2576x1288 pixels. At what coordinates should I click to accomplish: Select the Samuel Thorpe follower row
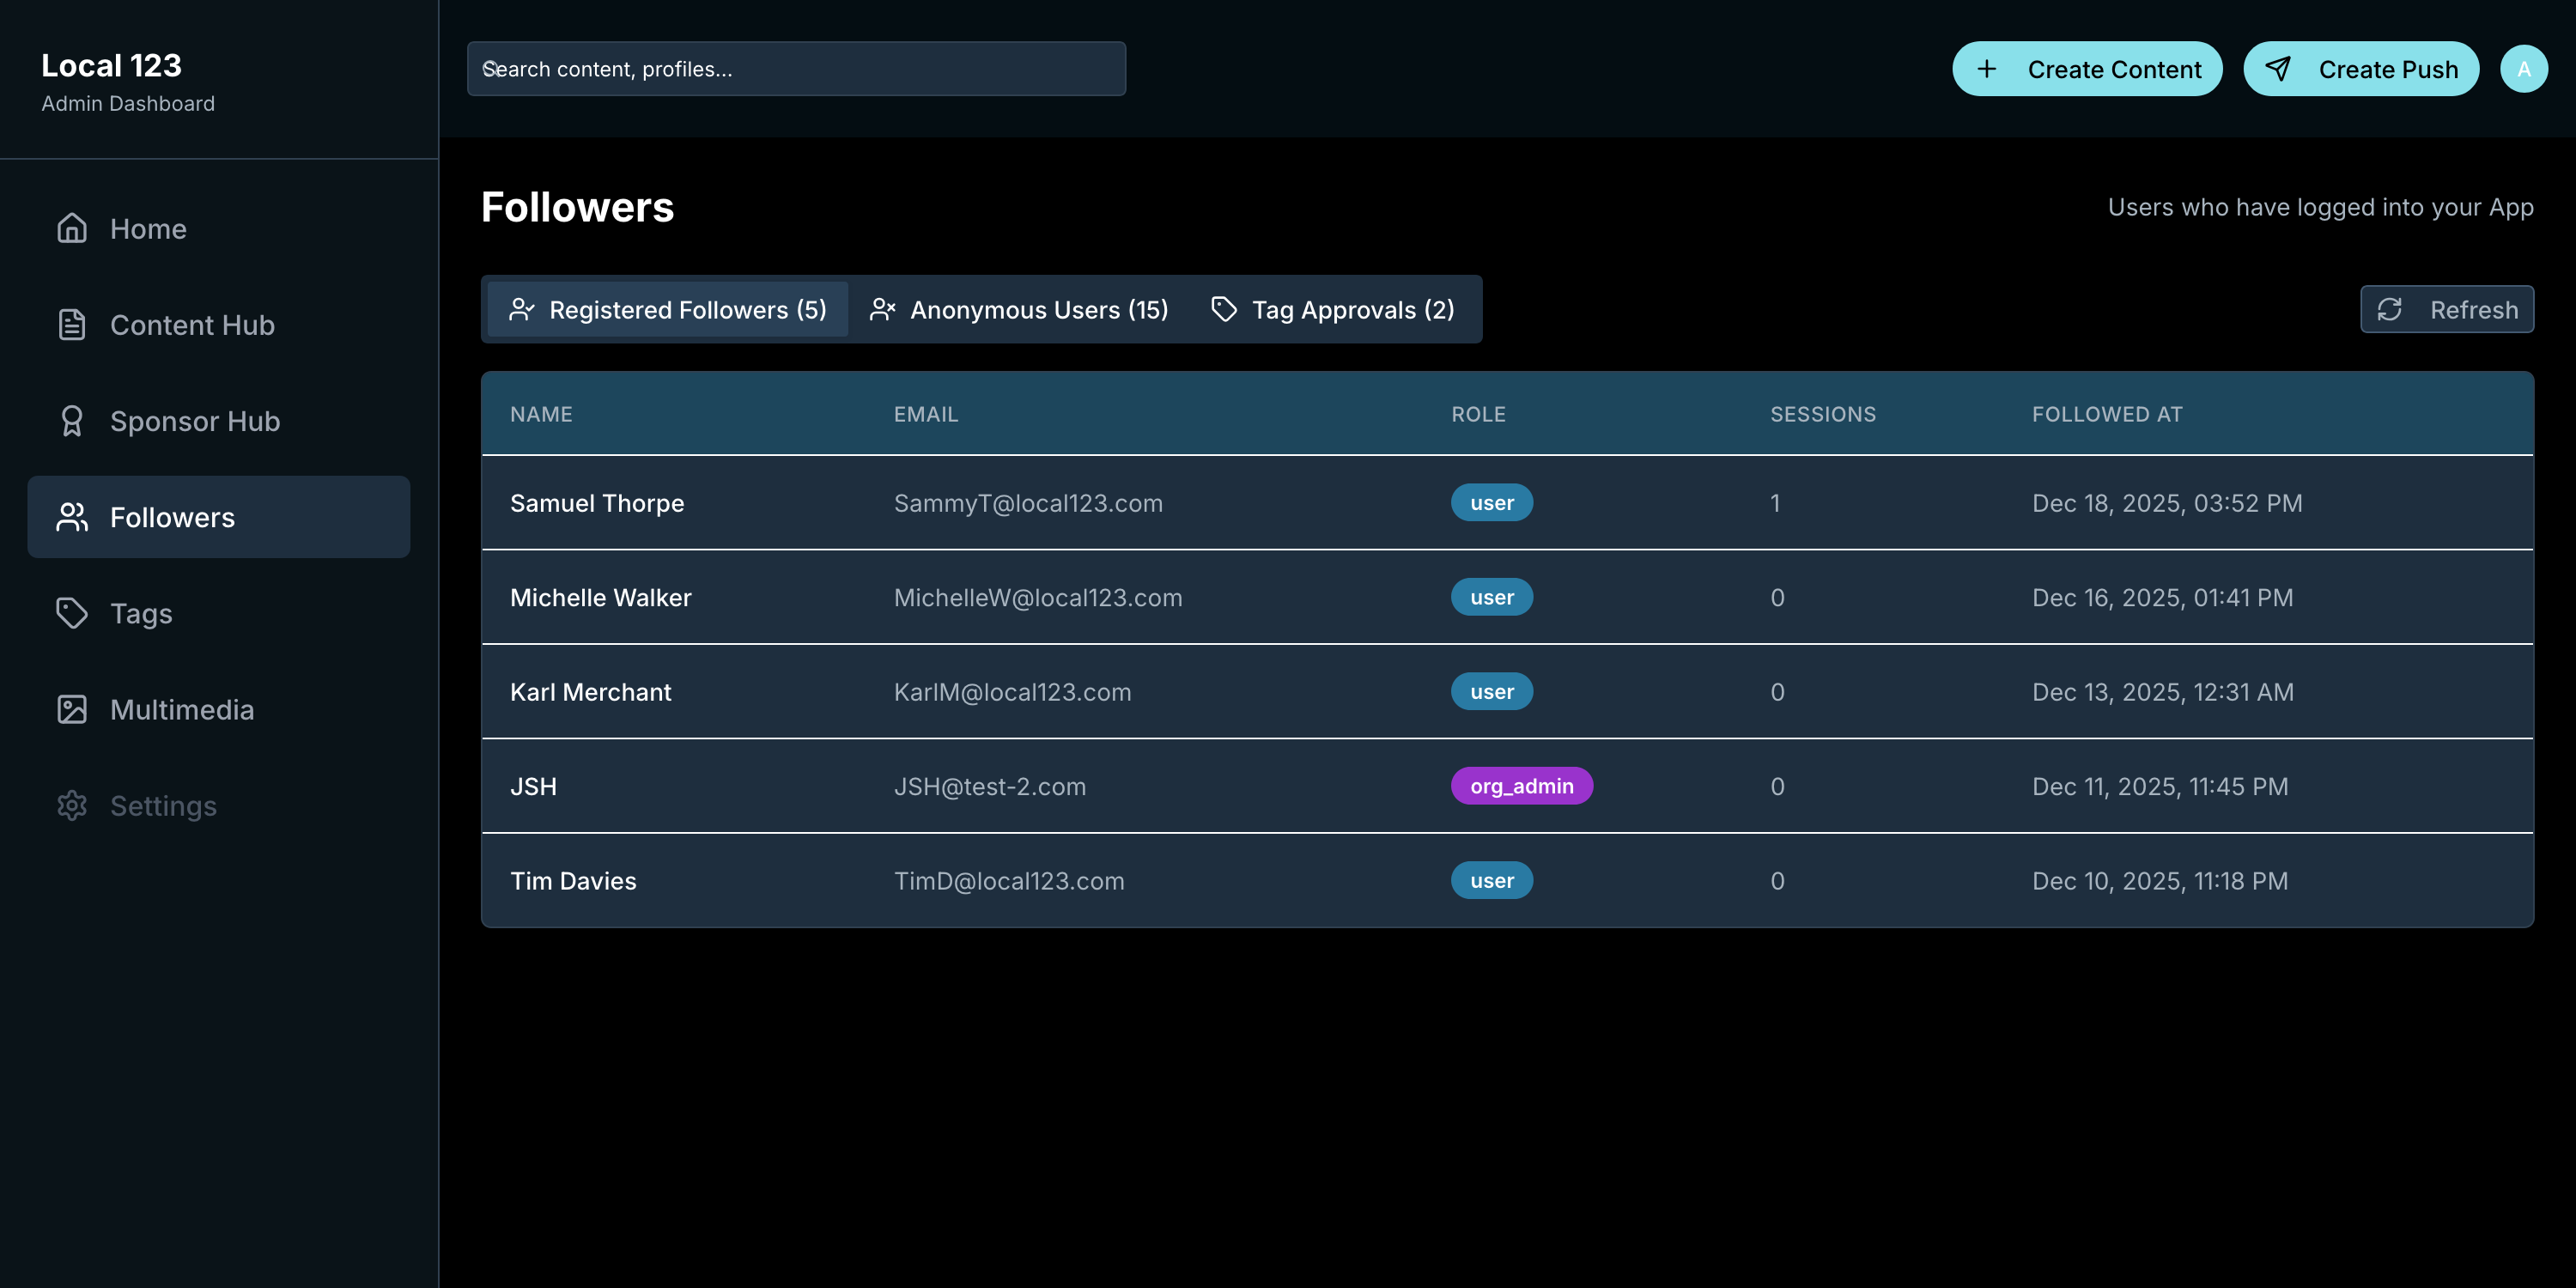tap(597, 503)
